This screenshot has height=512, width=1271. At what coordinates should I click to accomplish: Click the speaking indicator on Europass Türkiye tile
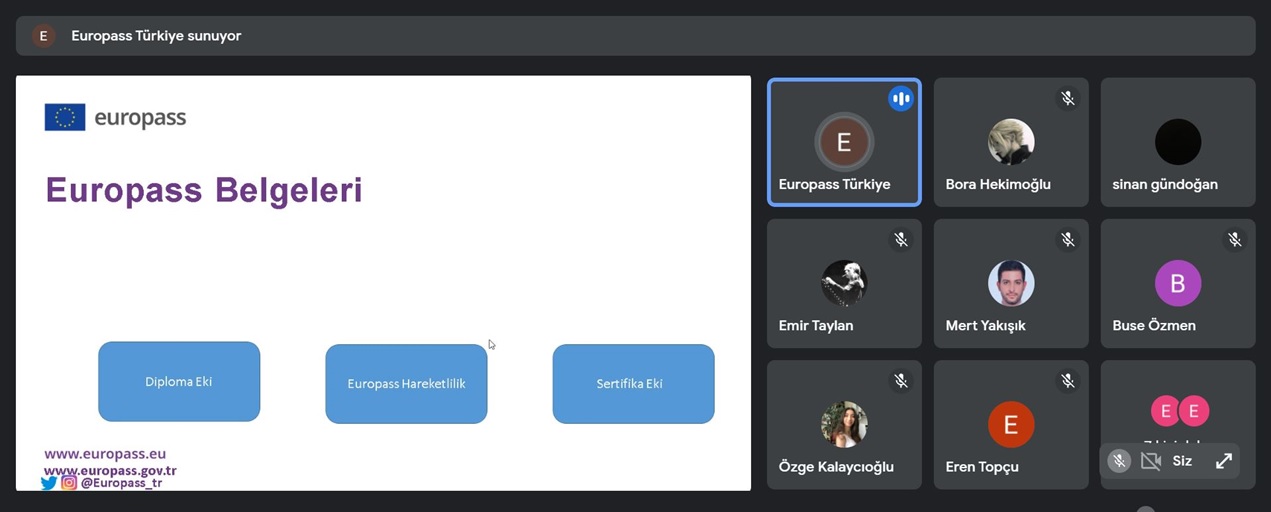(901, 98)
